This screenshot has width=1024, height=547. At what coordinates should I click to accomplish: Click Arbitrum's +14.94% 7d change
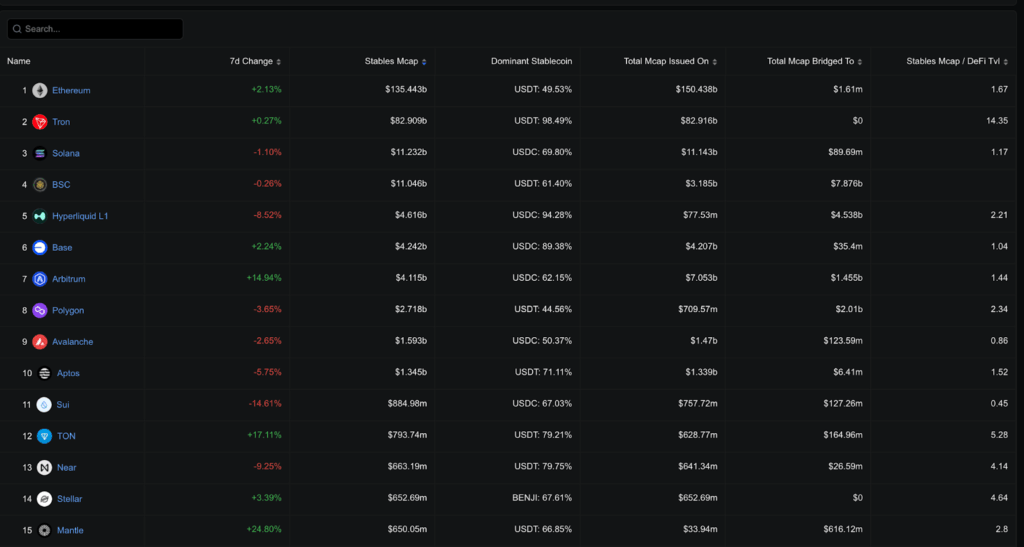pos(264,278)
